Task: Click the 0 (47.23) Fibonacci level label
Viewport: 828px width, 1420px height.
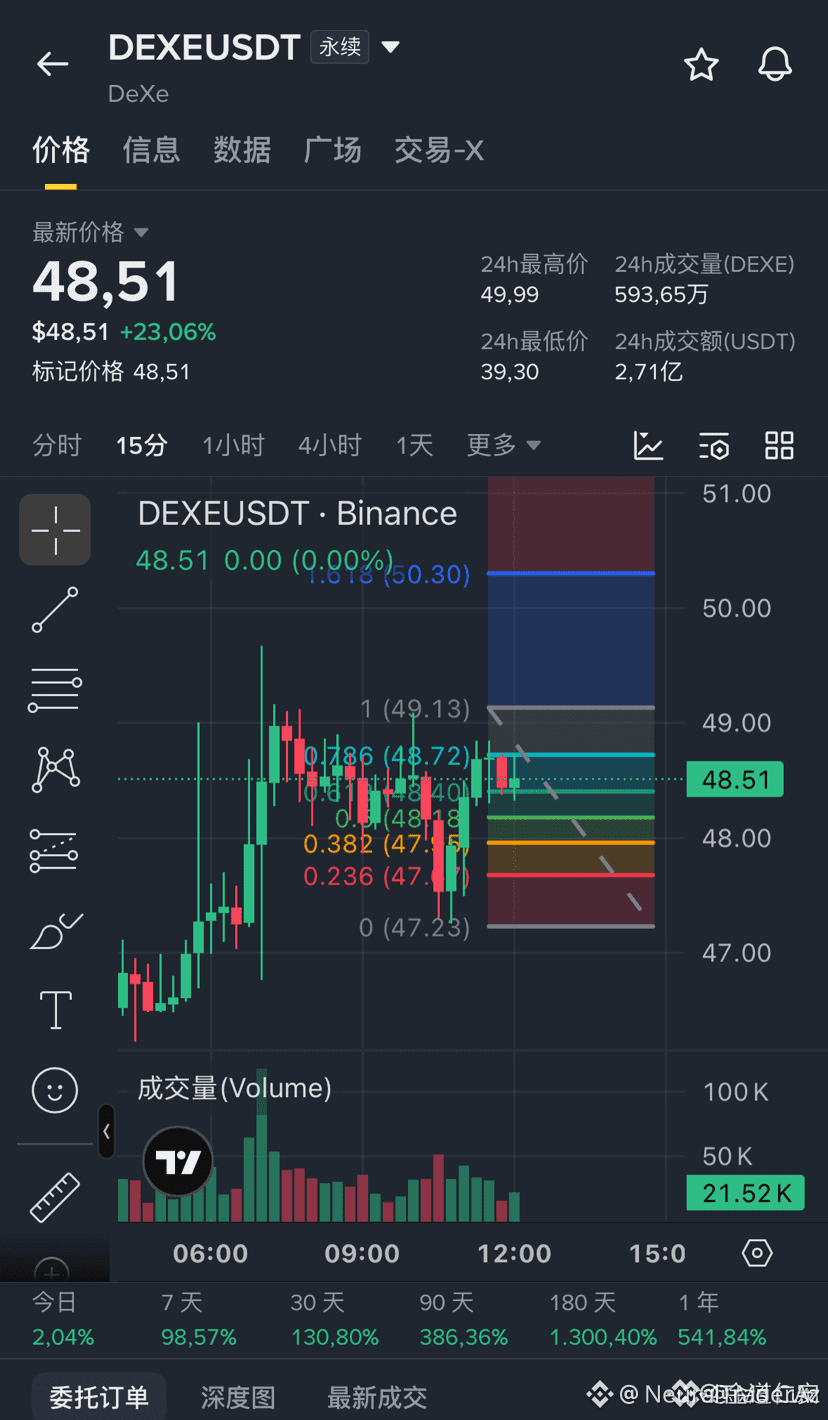Action: tap(414, 928)
